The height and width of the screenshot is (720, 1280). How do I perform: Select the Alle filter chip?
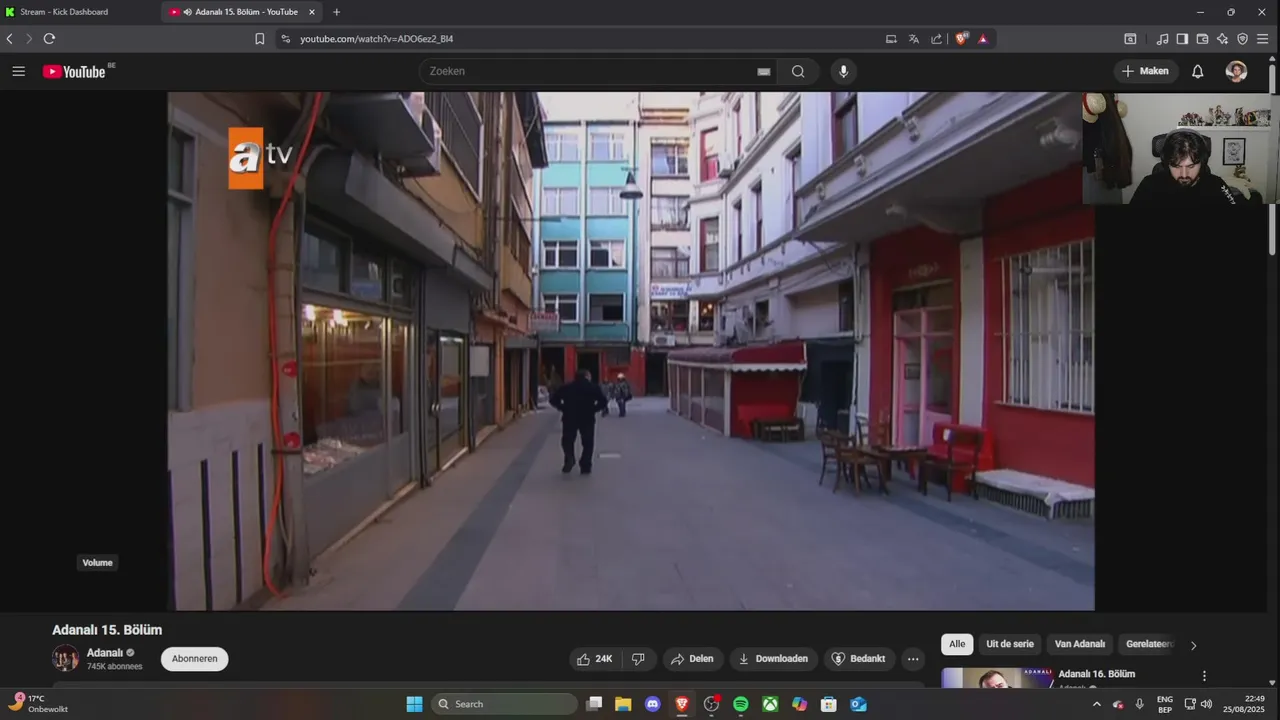957,644
